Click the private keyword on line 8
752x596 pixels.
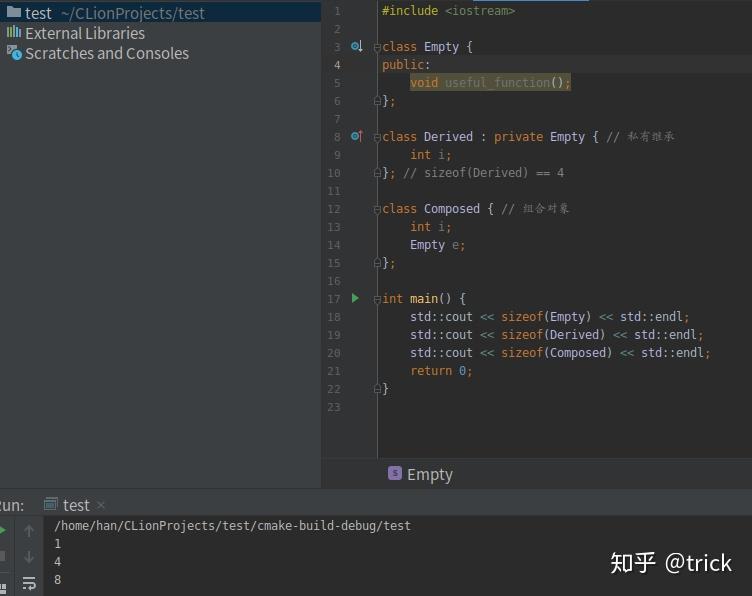click(518, 137)
